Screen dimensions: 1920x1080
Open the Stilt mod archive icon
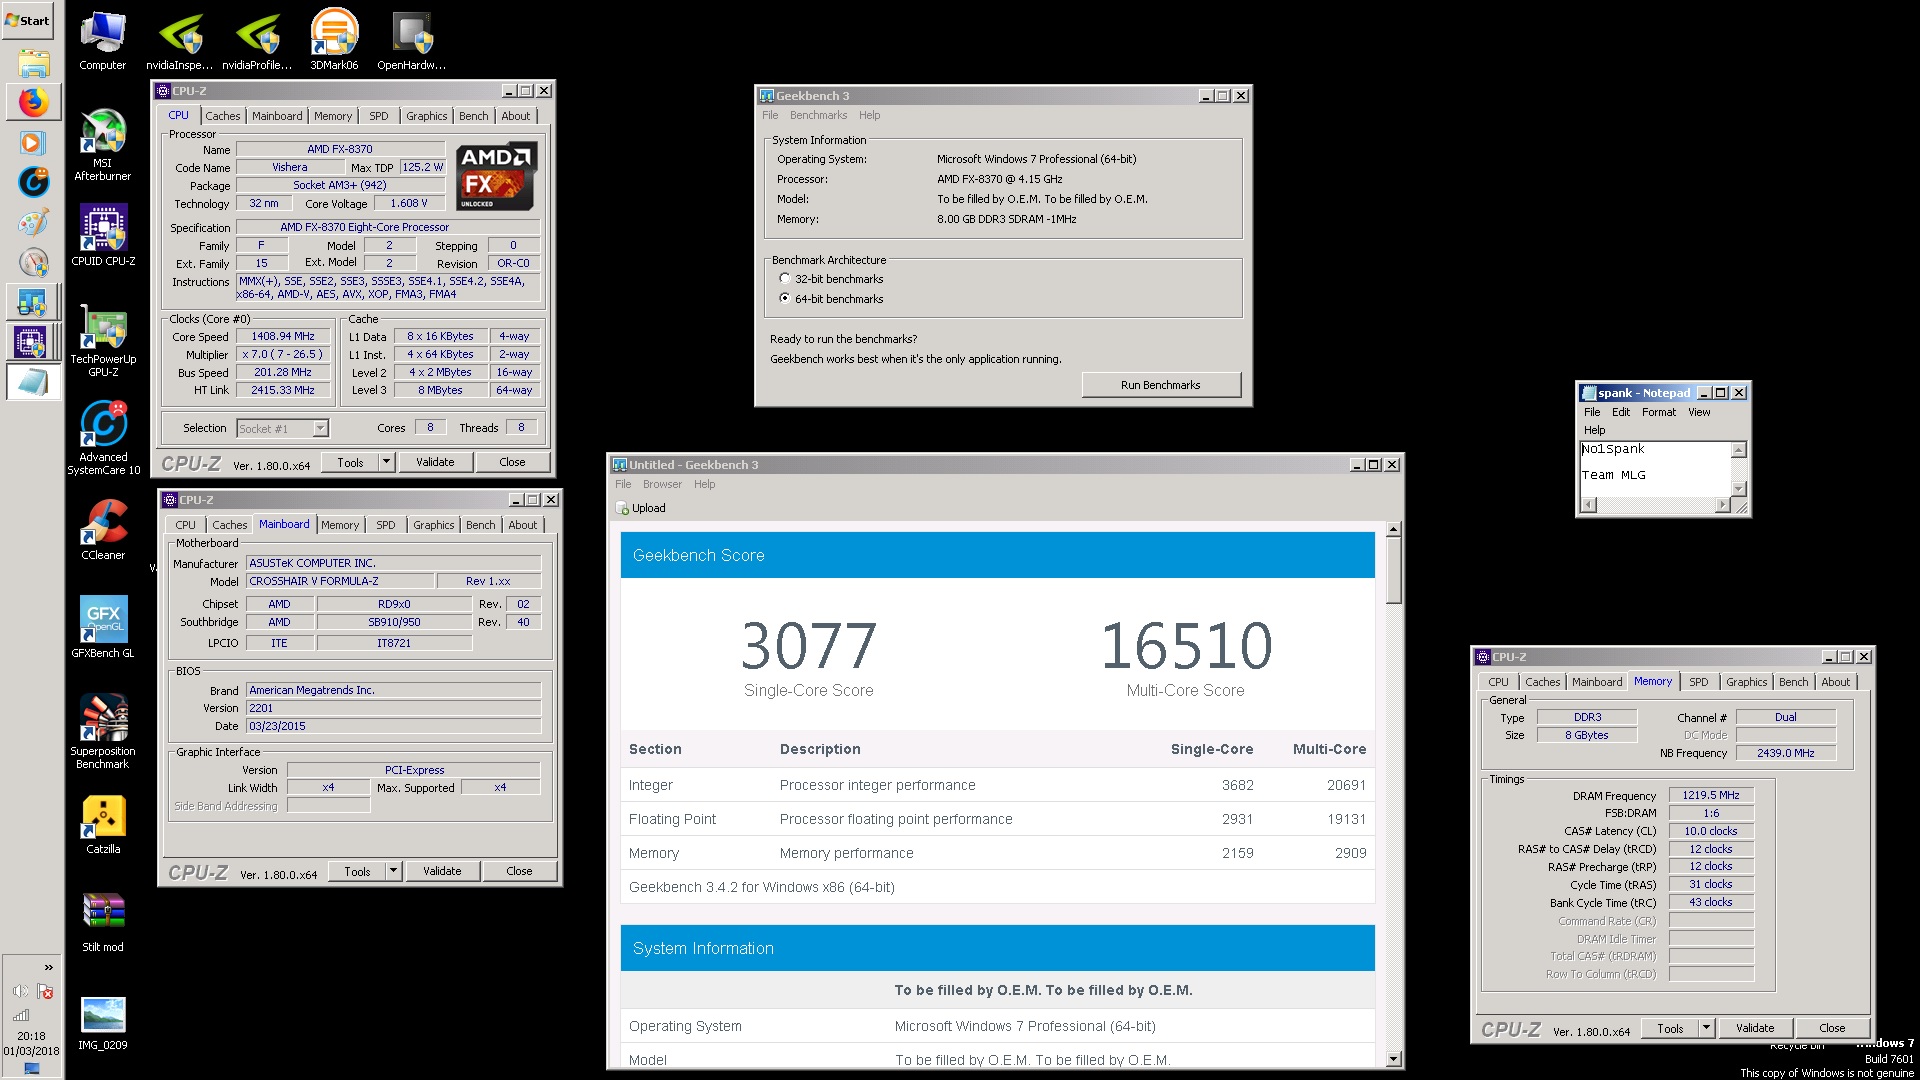[x=103, y=922]
